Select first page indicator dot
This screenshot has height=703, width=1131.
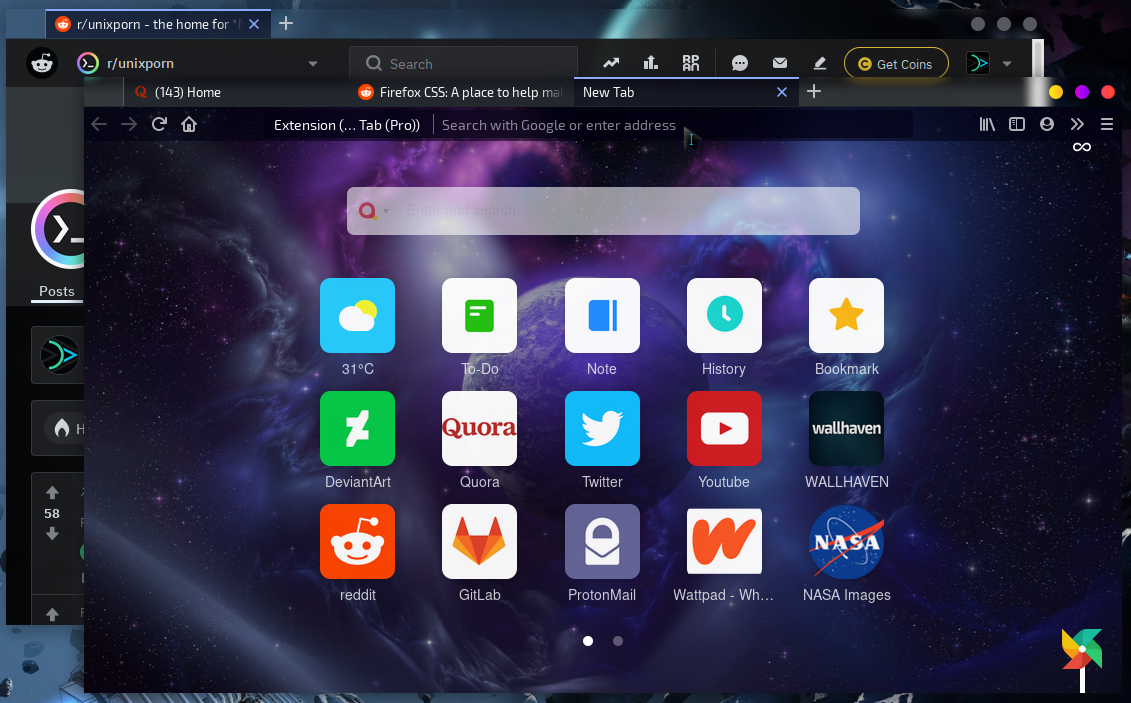coord(588,641)
